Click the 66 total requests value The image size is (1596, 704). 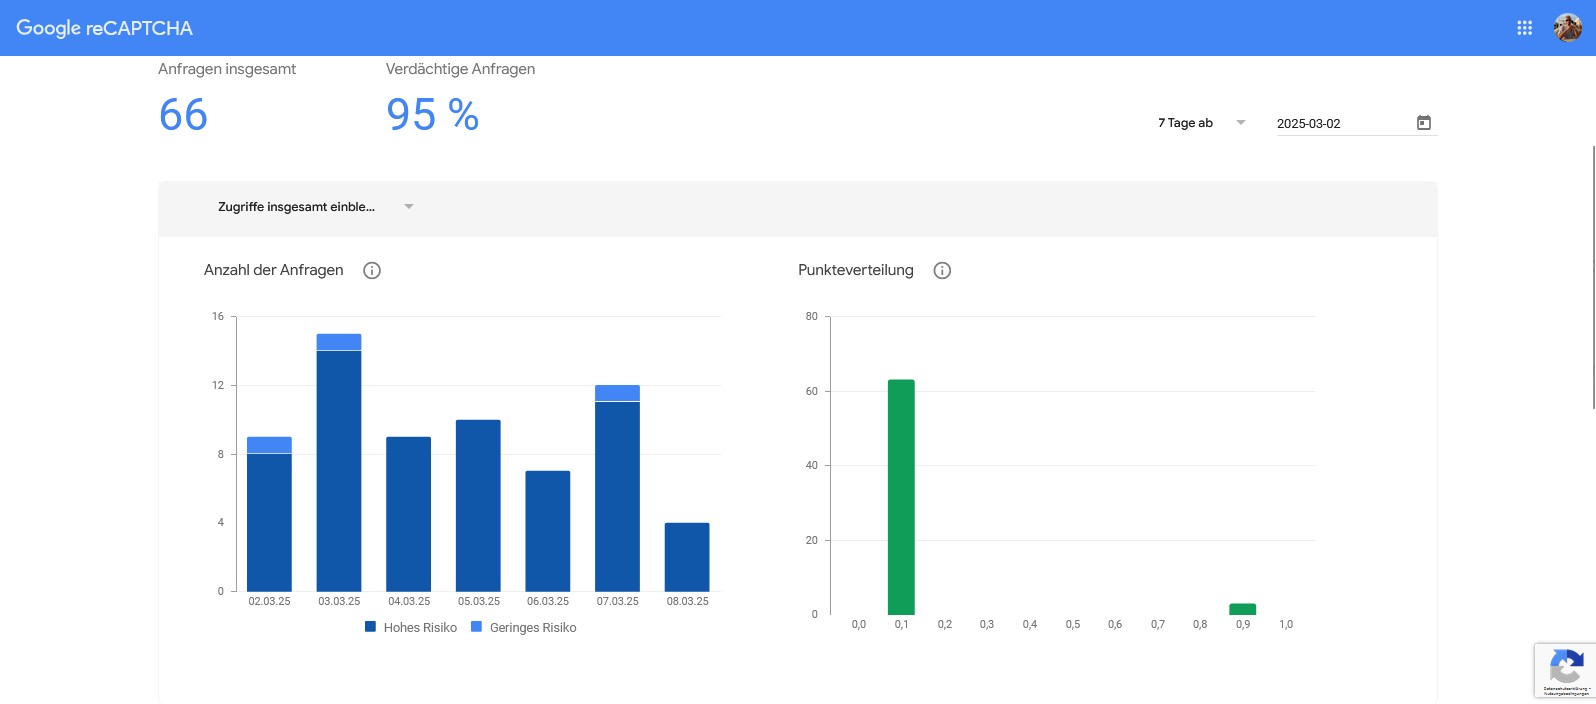tap(183, 115)
